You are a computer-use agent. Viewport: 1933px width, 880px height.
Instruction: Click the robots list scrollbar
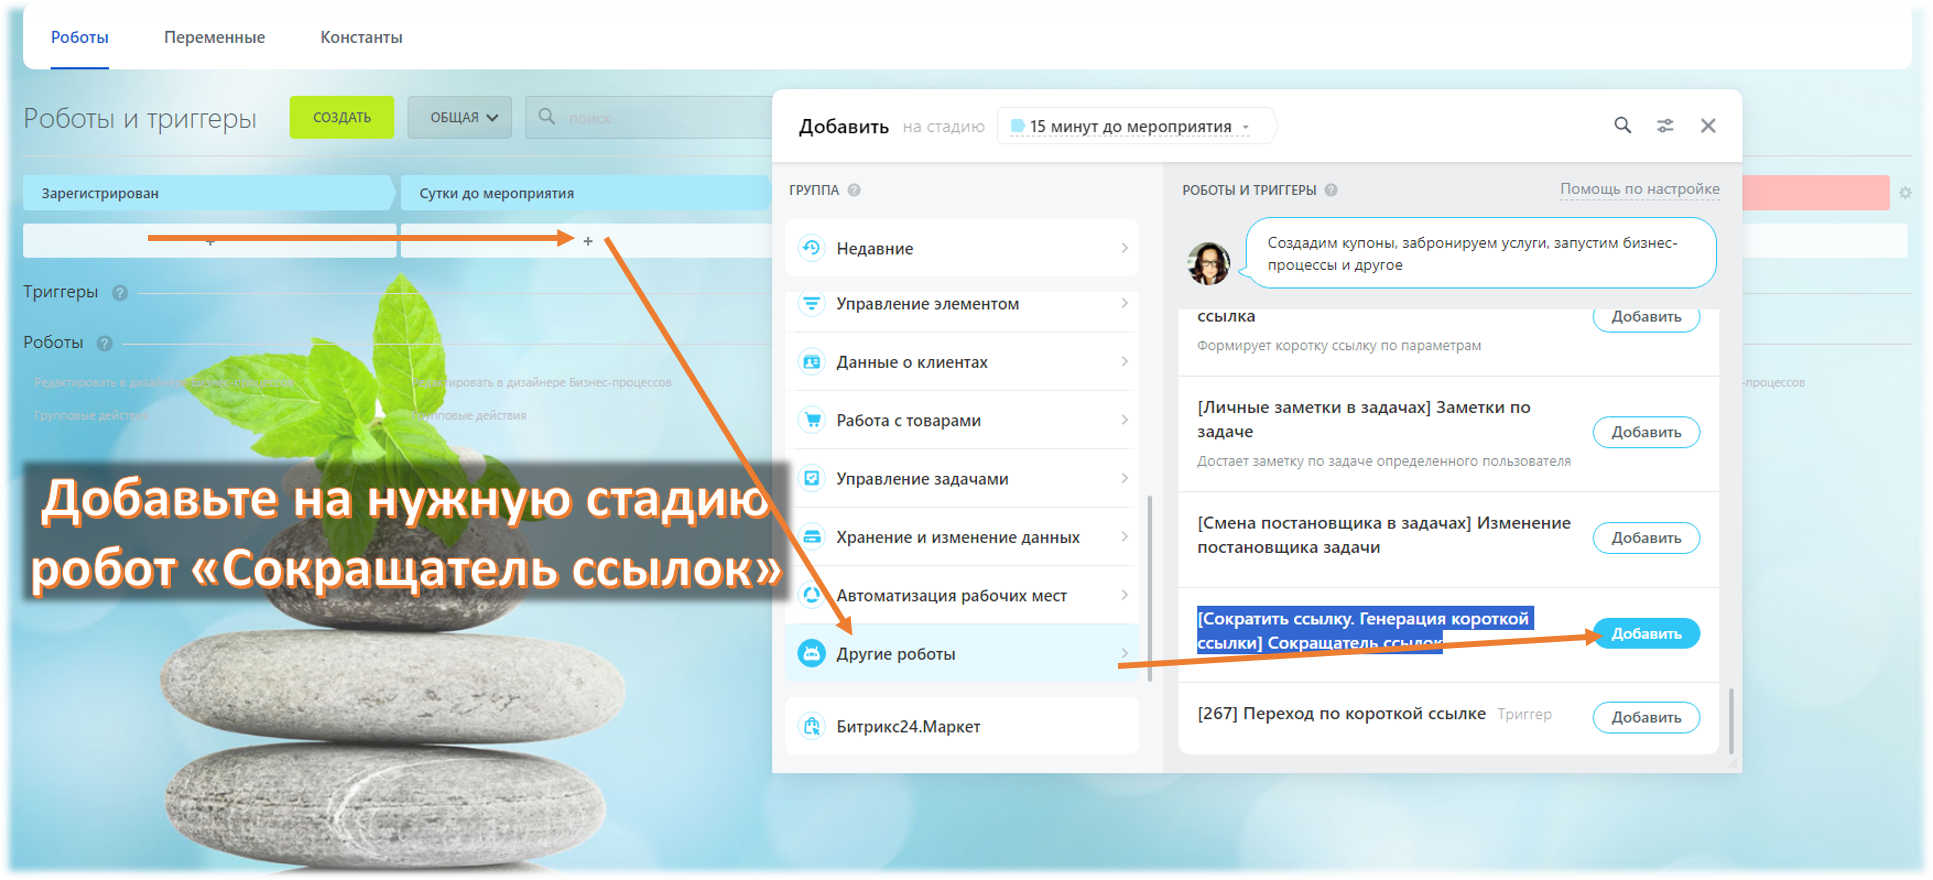(x=1731, y=720)
